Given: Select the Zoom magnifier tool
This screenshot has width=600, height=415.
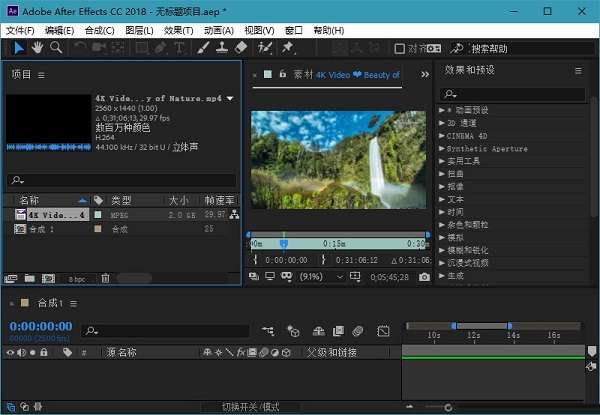Looking at the screenshot, I should pos(56,47).
